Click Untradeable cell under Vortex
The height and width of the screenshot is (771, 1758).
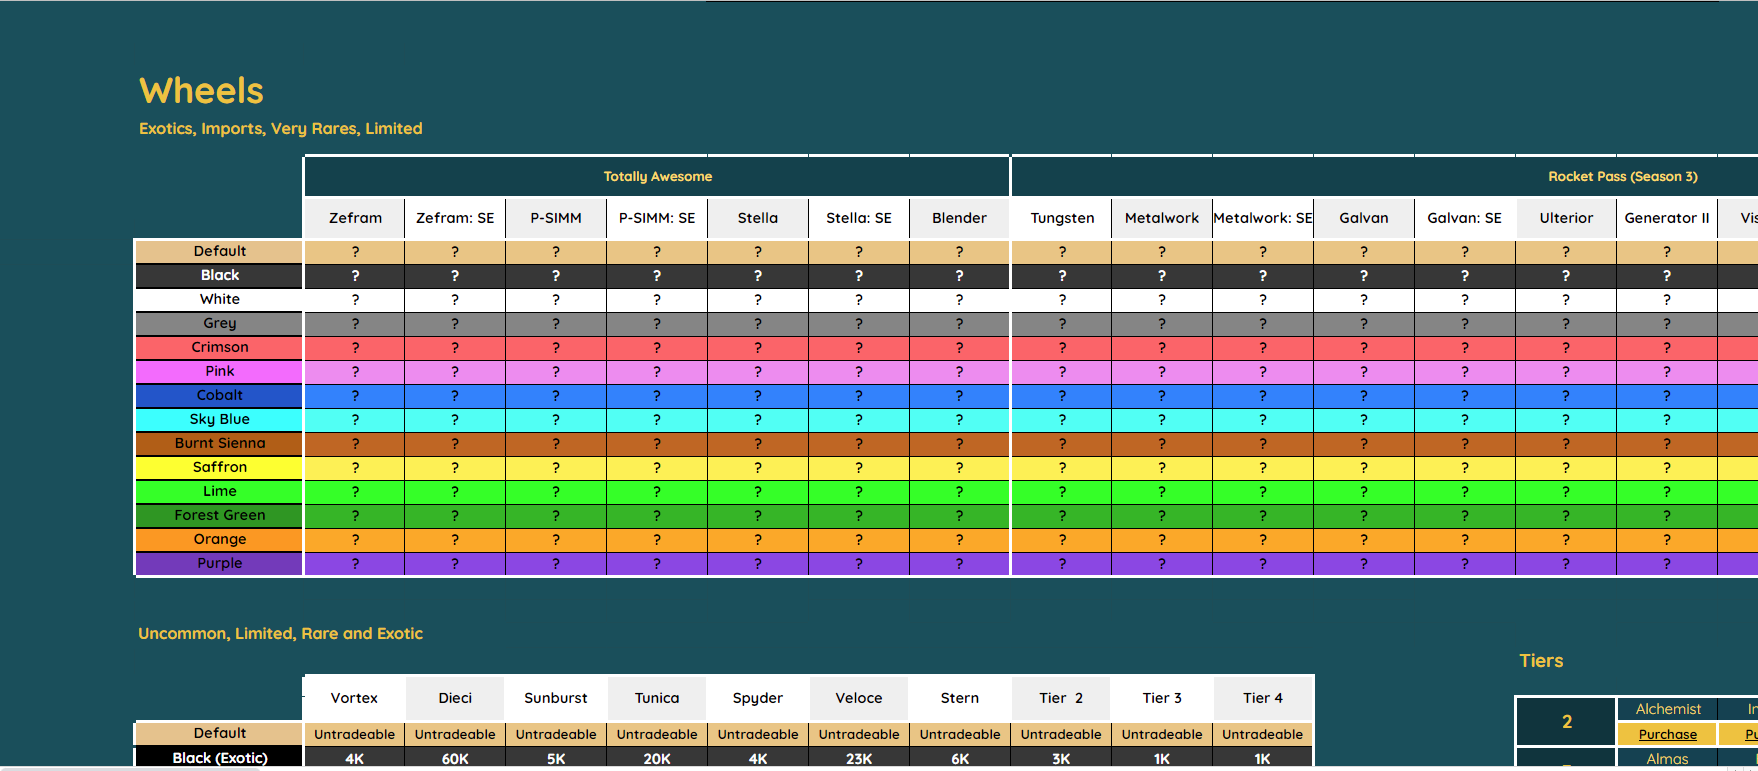tap(354, 734)
